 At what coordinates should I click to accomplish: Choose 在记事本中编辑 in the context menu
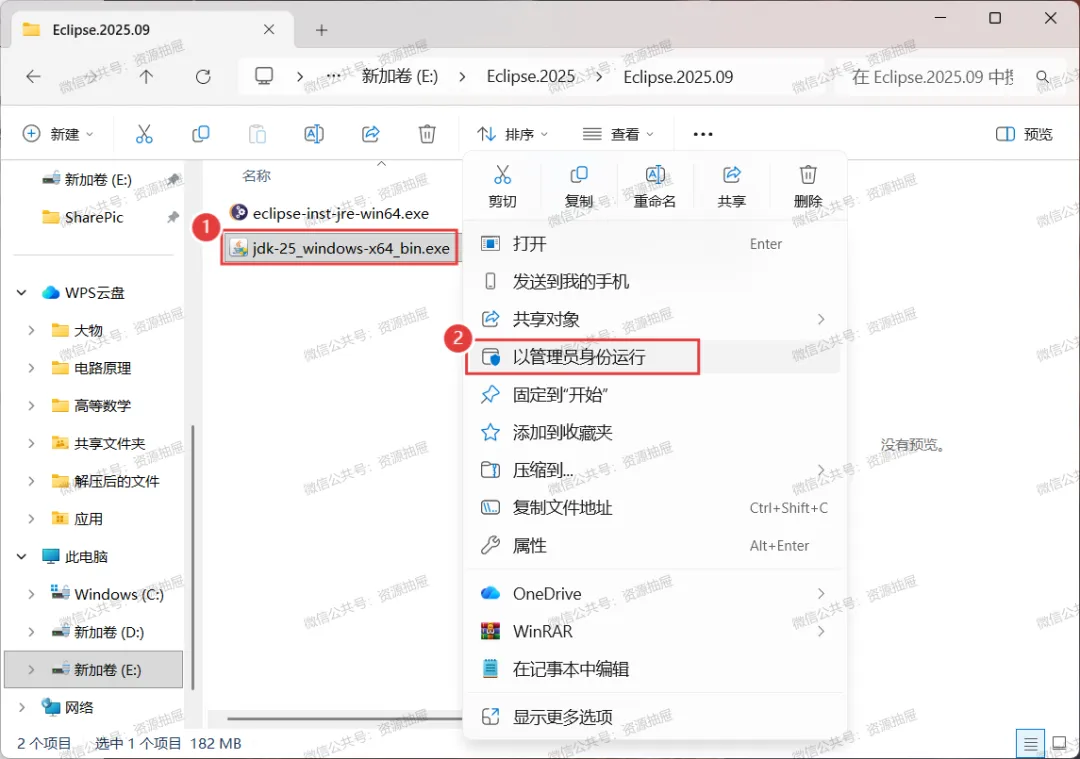click(x=653, y=669)
